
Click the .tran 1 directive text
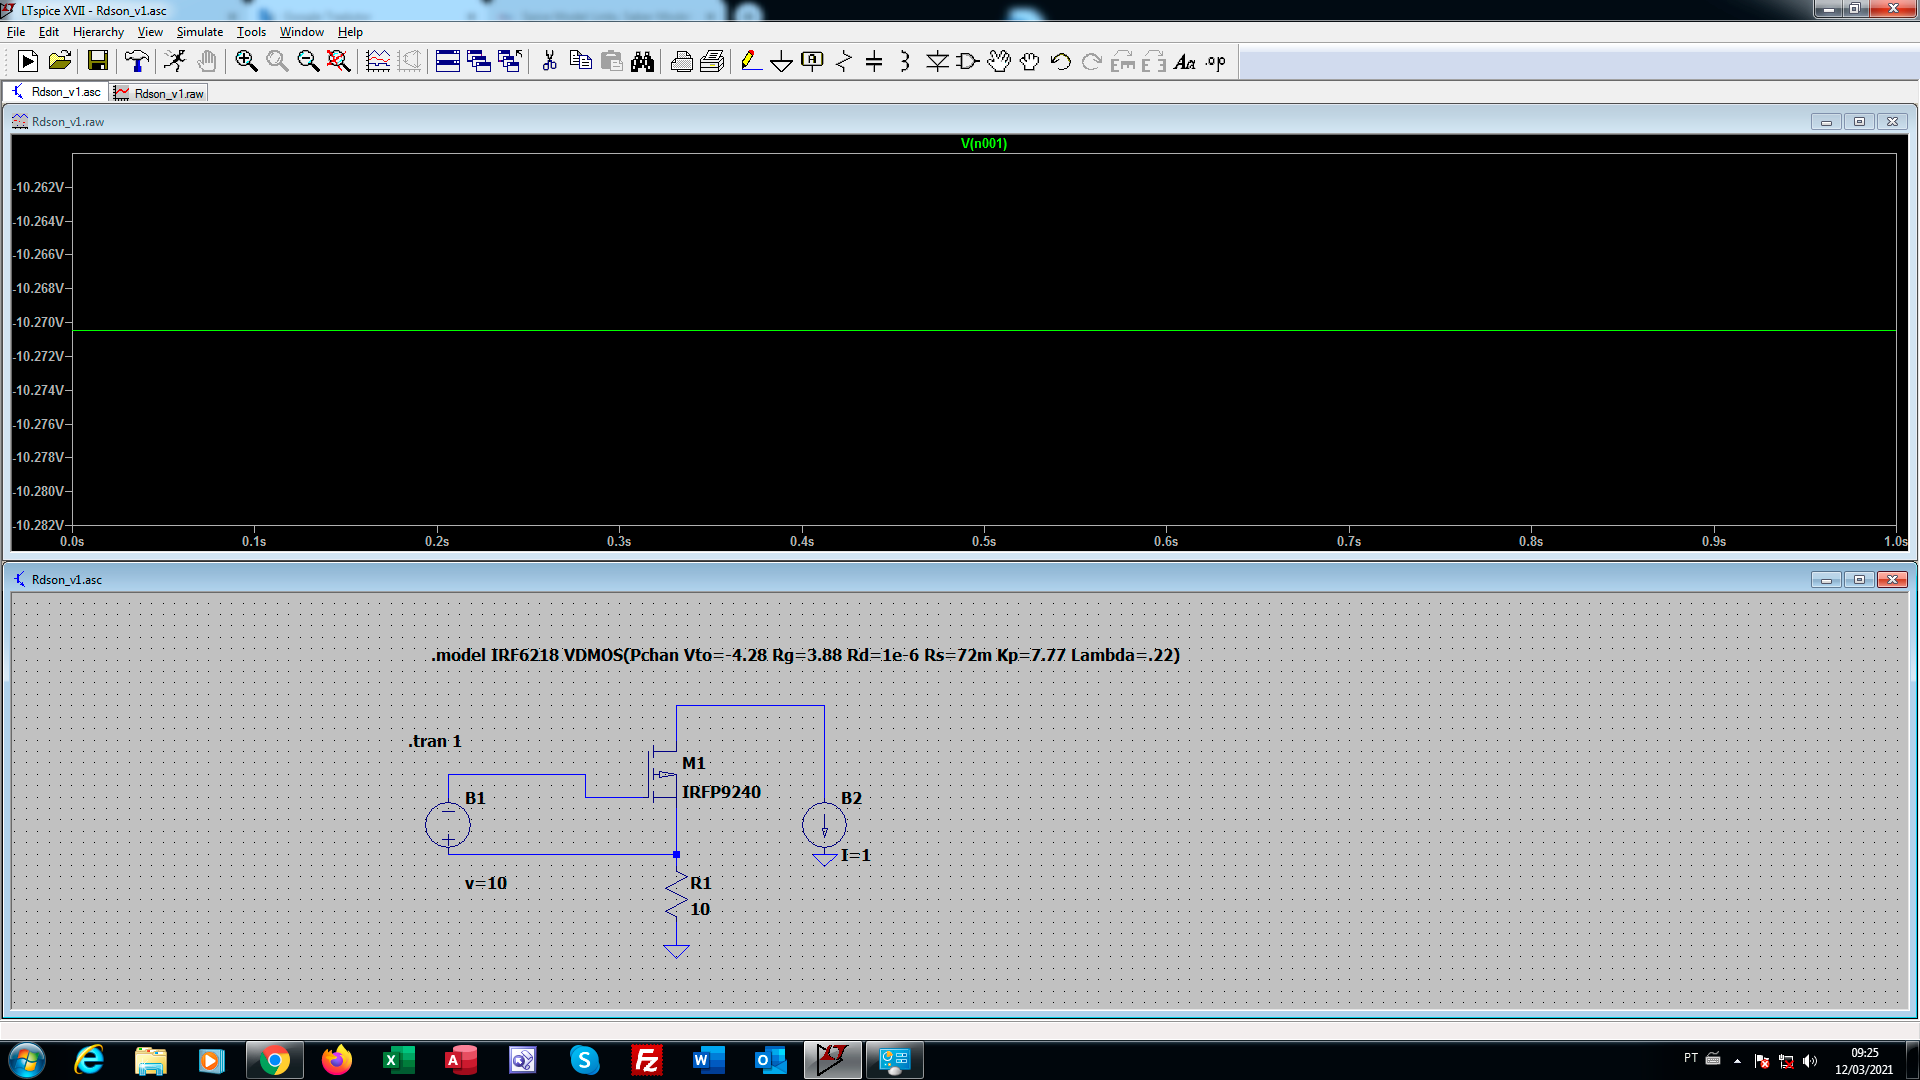coord(435,741)
